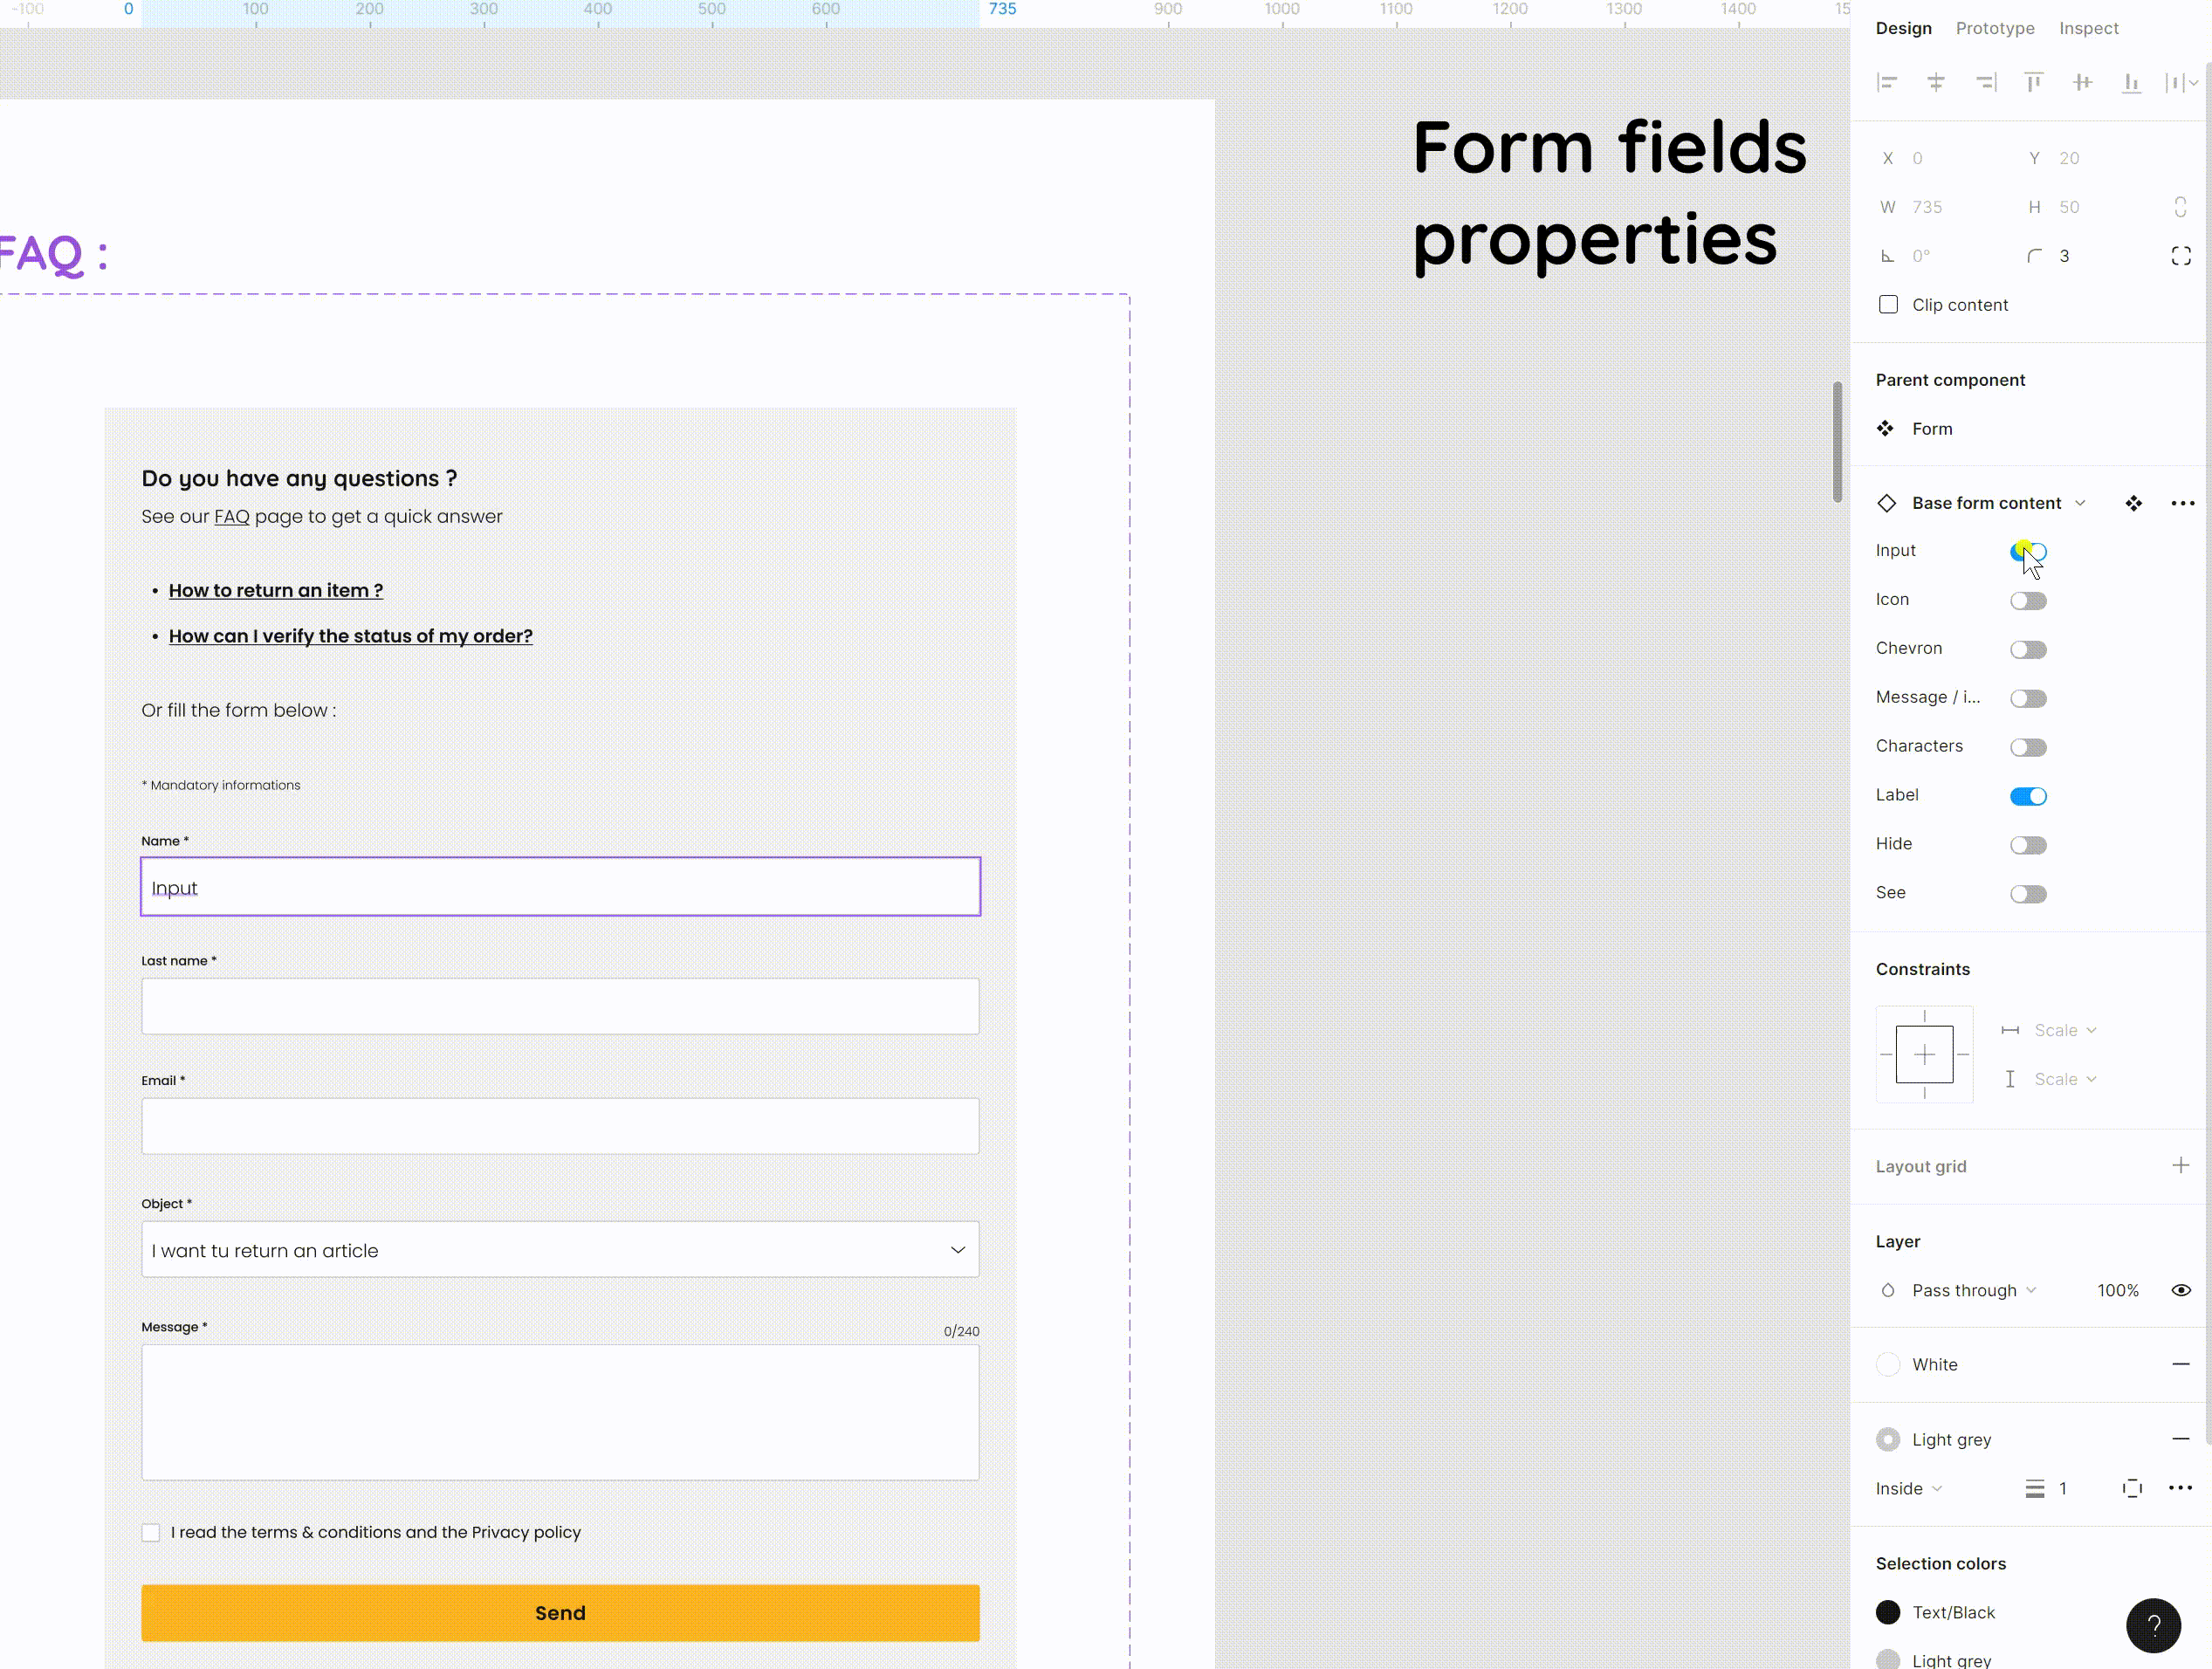
Task: Open the help question mark button
Action: tap(2153, 1625)
